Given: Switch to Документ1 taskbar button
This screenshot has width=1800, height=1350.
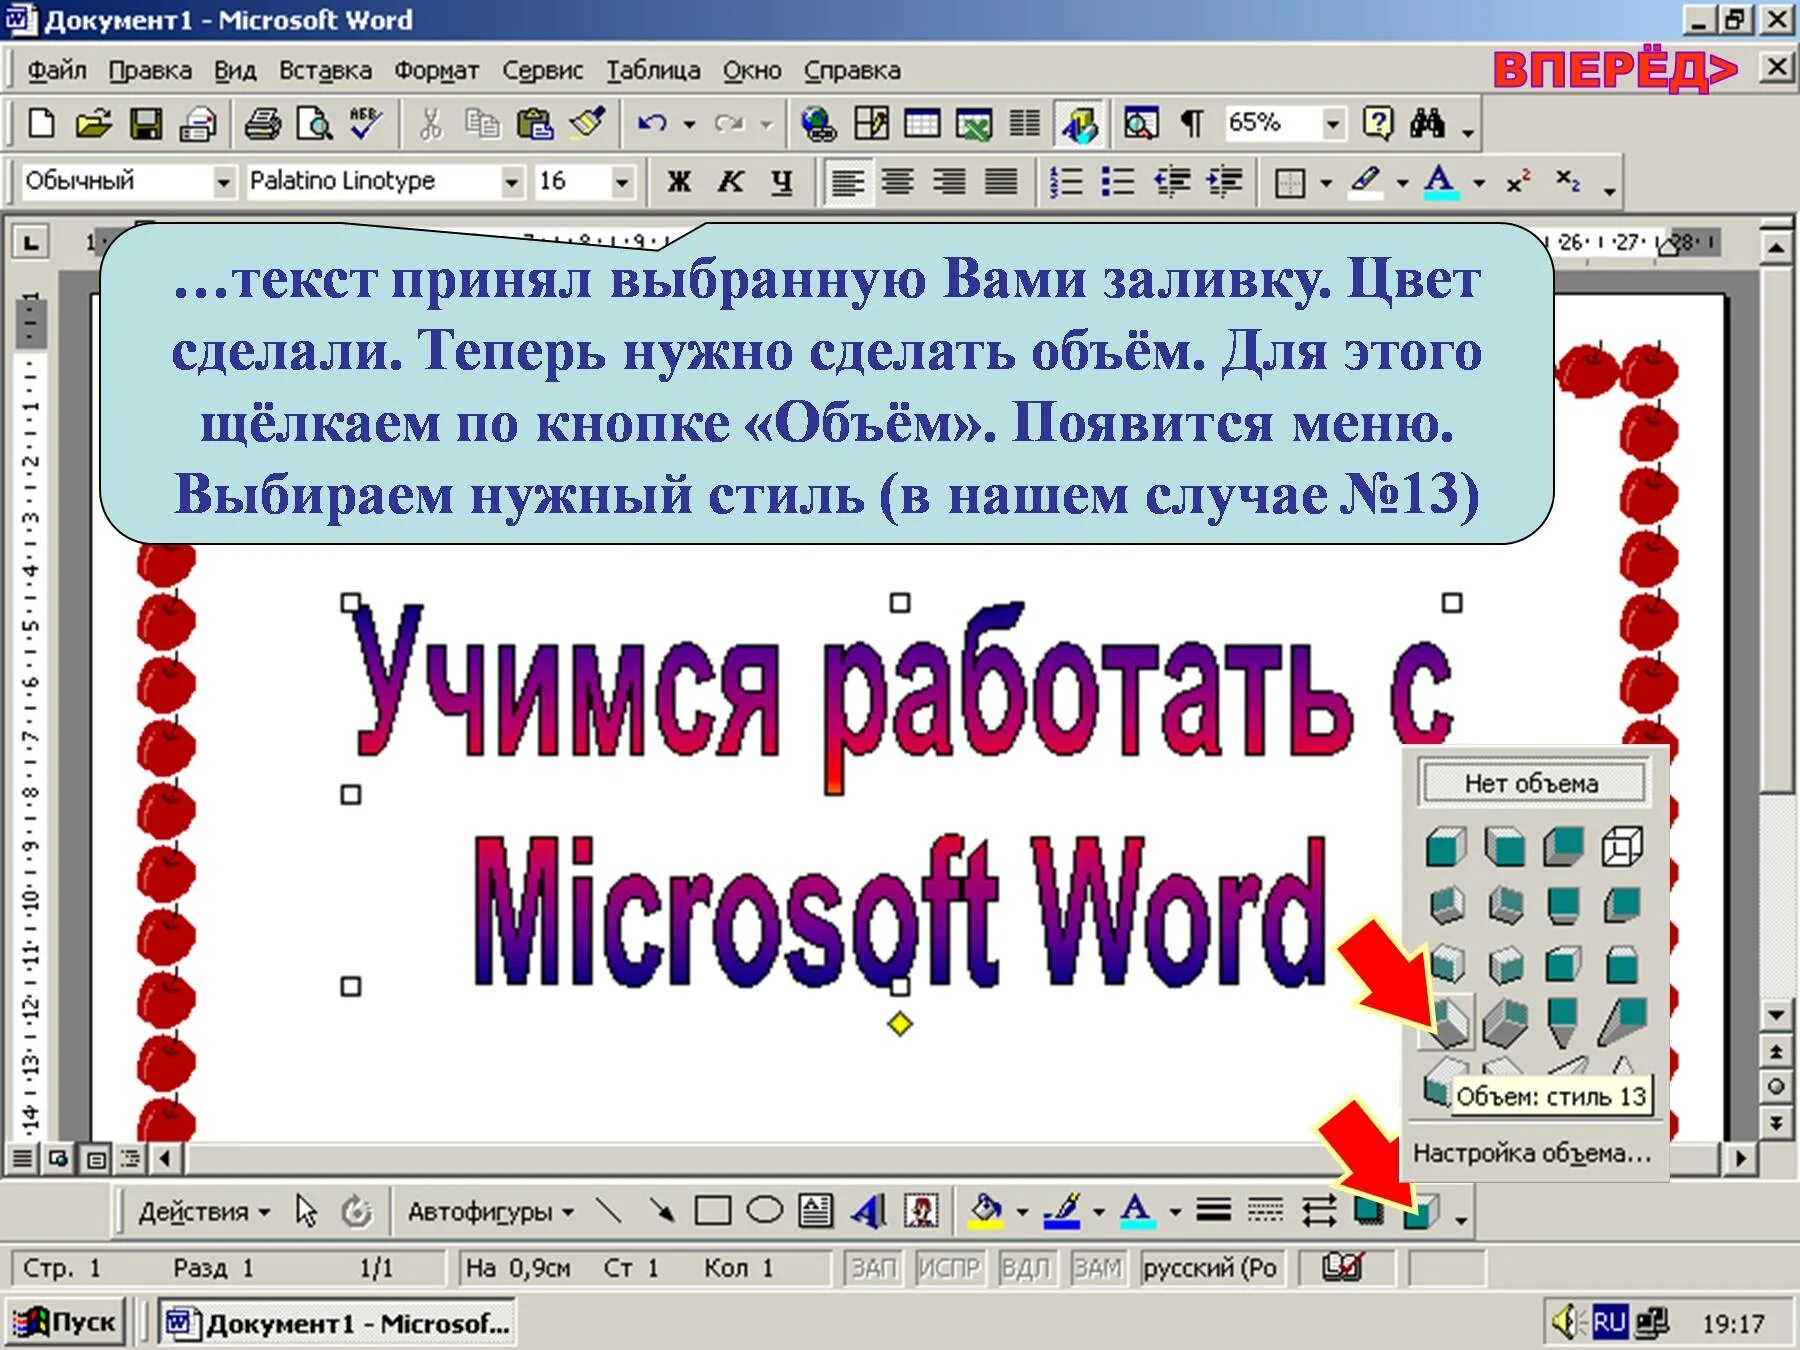Looking at the screenshot, I should click(x=338, y=1322).
